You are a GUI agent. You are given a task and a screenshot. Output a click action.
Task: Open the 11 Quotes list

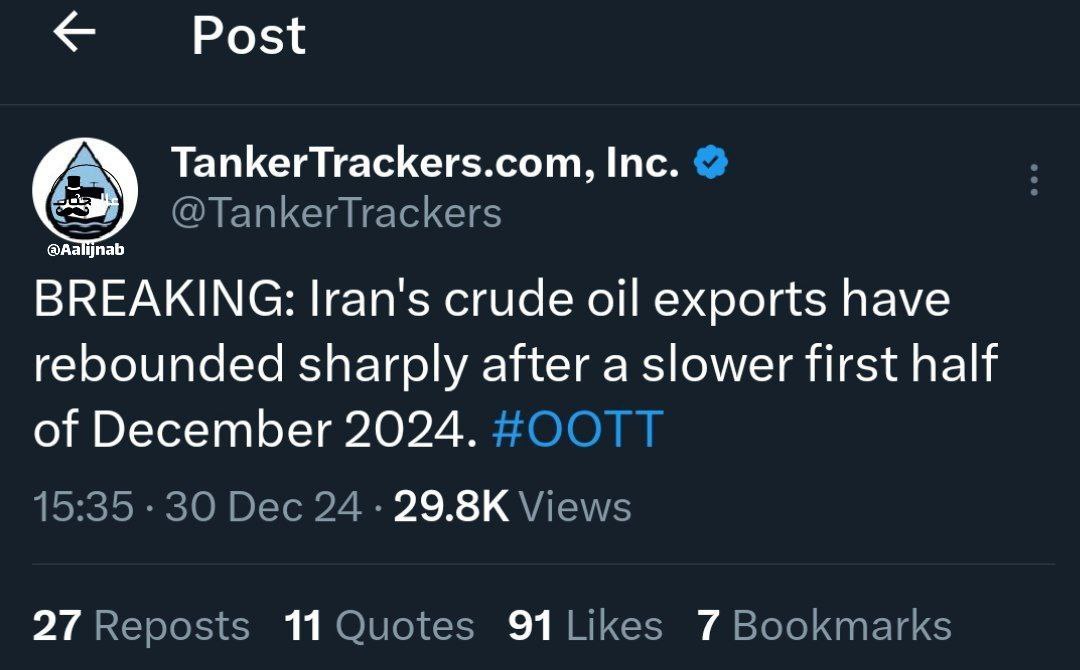tap(379, 626)
